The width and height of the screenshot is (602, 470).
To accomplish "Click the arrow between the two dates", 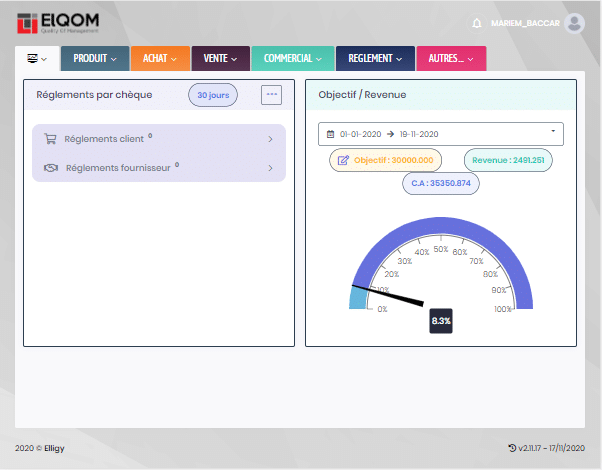I will click(x=390, y=134).
